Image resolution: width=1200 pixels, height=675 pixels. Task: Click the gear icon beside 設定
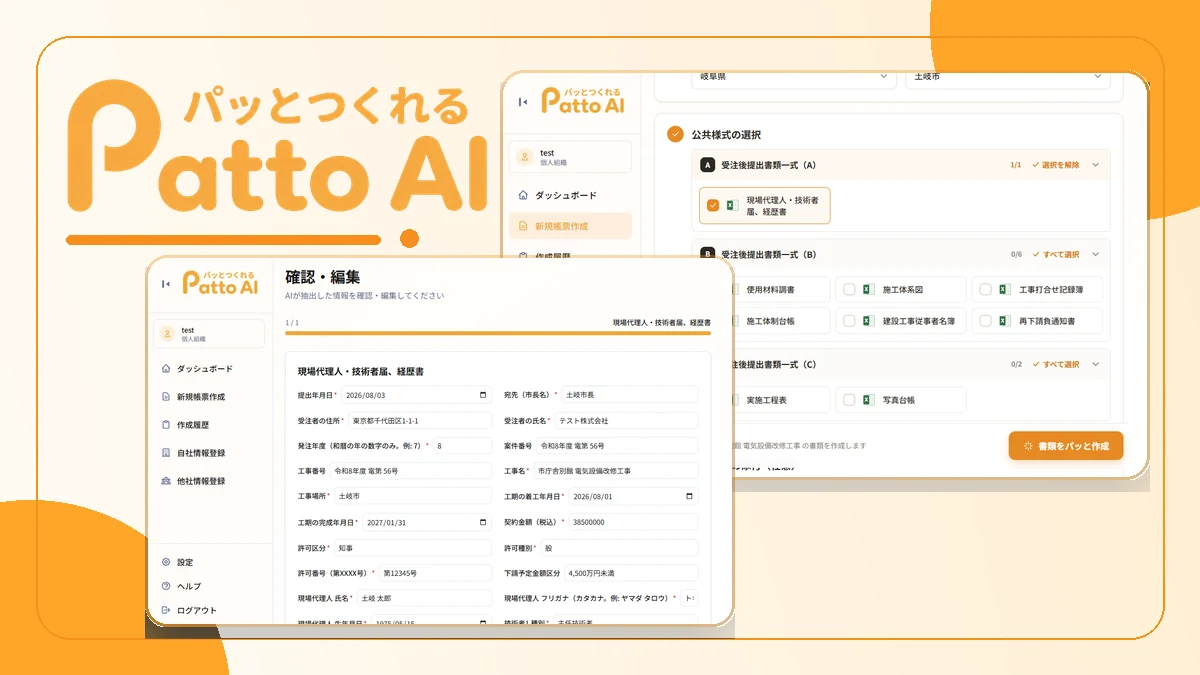(x=166, y=562)
